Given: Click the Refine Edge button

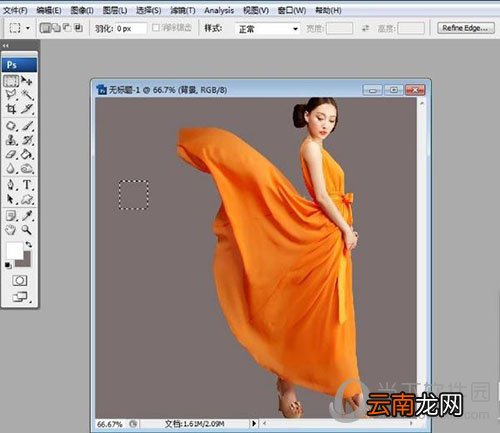Looking at the screenshot, I should pyautogui.click(x=466, y=28).
